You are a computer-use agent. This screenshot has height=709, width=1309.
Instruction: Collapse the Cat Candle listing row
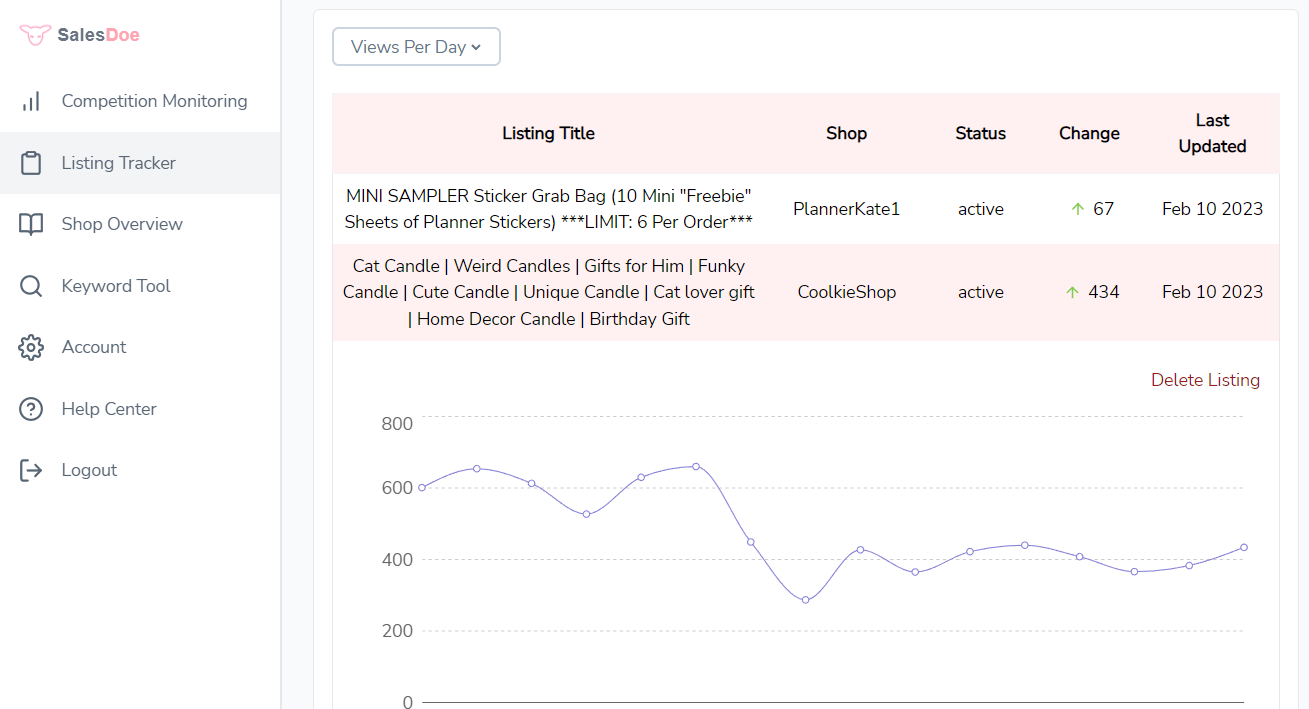click(548, 292)
